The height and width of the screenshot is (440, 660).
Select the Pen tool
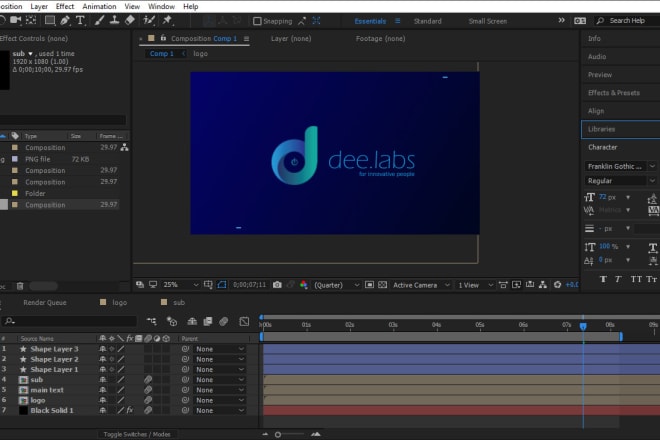(x=64, y=20)
